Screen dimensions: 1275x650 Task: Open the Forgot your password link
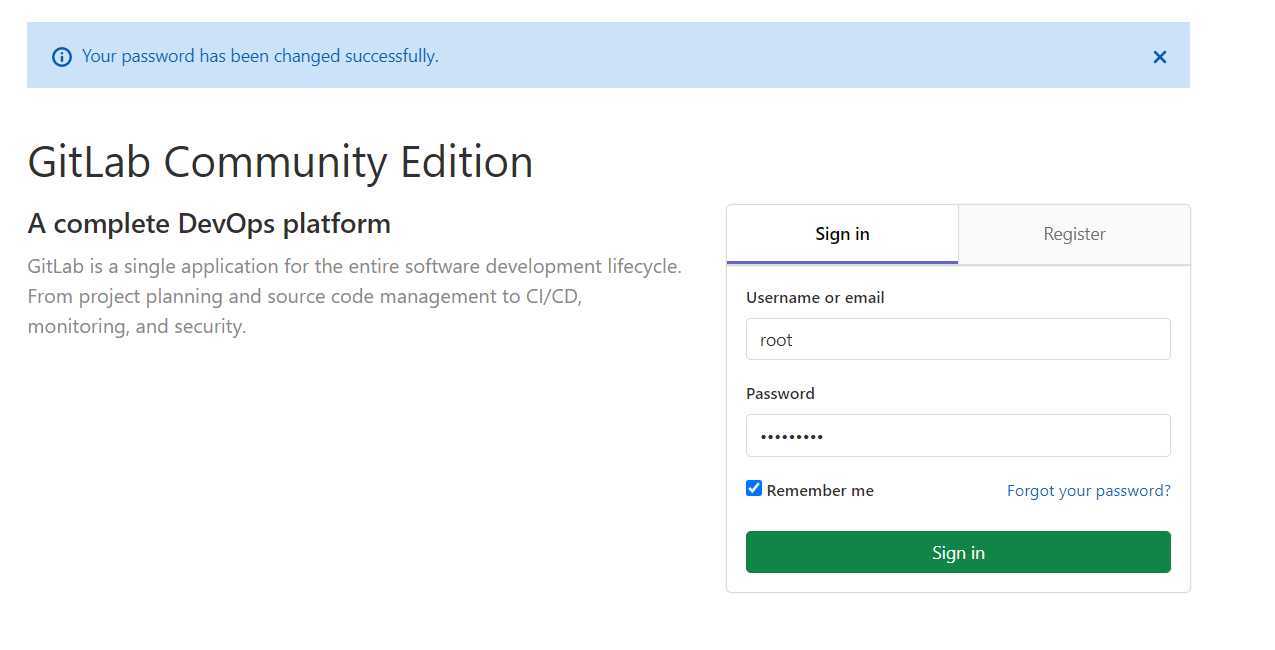point(1089,490)
